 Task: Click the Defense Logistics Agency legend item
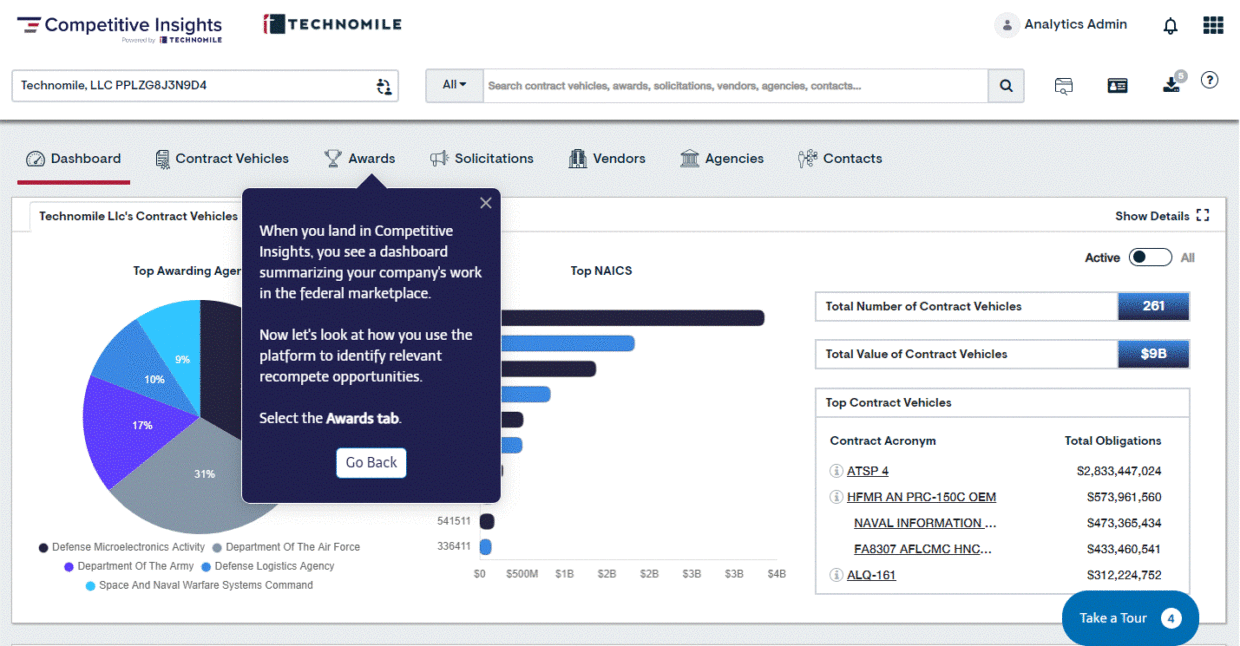[x=268, y=567]
